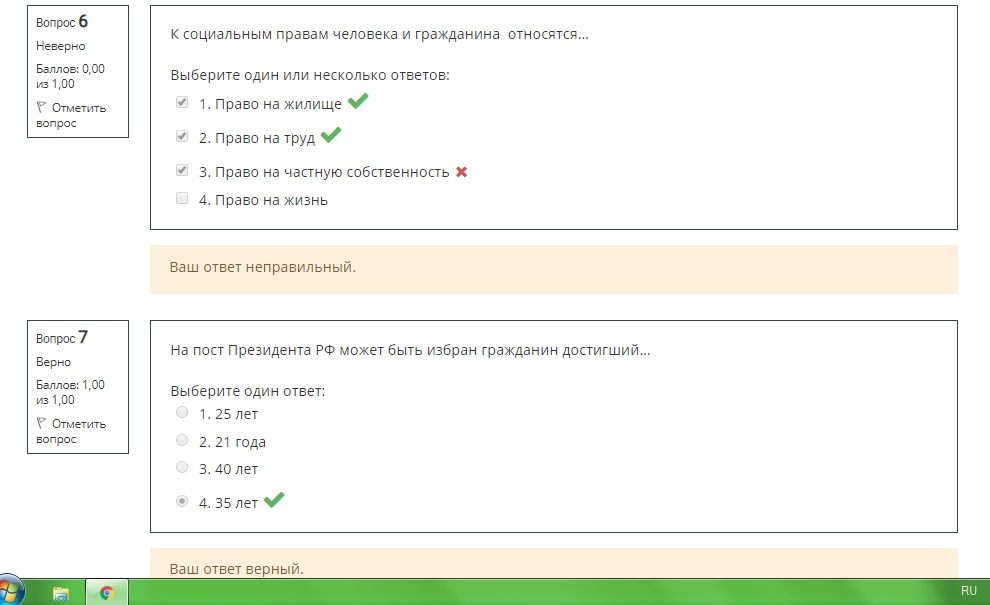990x605 pixels.
Task: Click the Вопрос 7 heading
Action: click(x=62, y=338)
